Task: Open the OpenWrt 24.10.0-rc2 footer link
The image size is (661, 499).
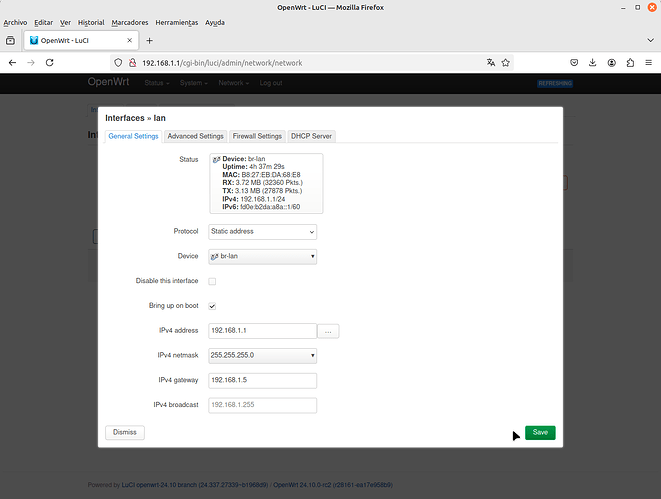Action: (x=333, y=485)
